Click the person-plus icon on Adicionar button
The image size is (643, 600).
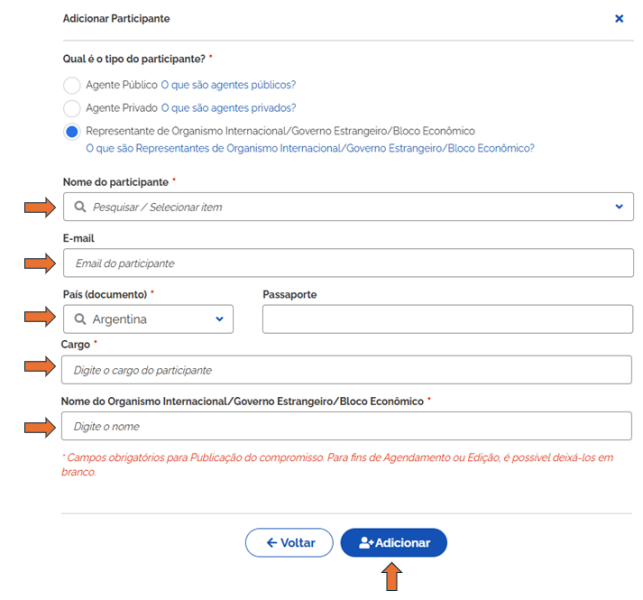366,543
